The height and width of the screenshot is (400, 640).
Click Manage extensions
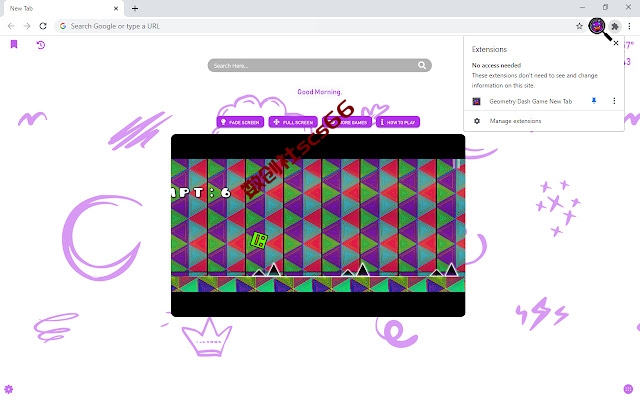tap(544, 121)
